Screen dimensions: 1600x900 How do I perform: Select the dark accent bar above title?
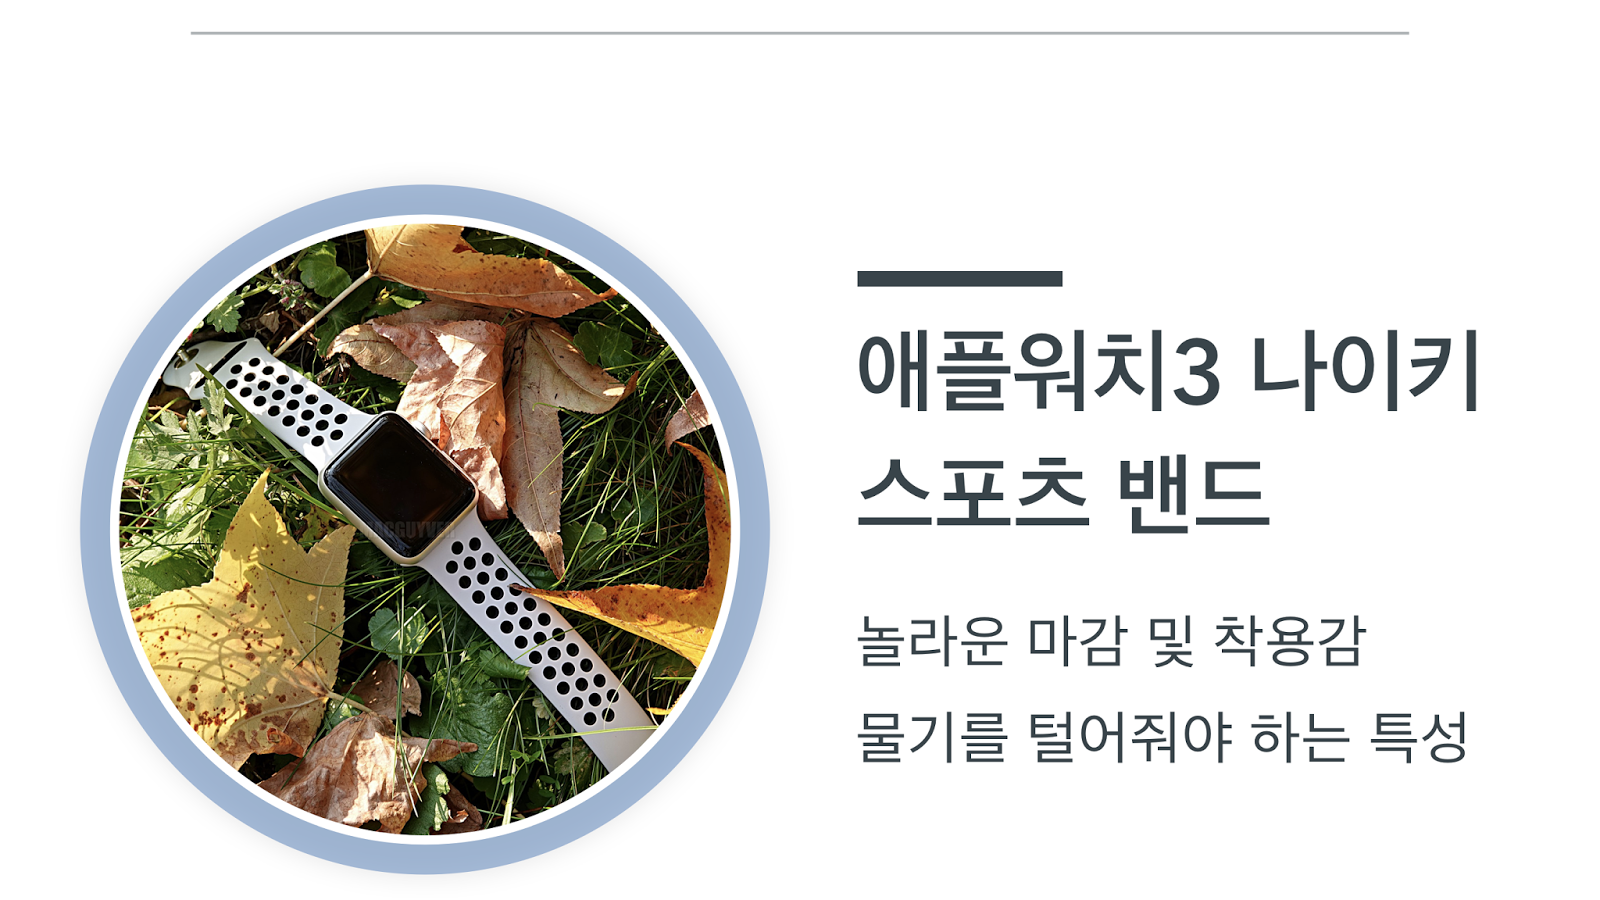click(959, 279)
